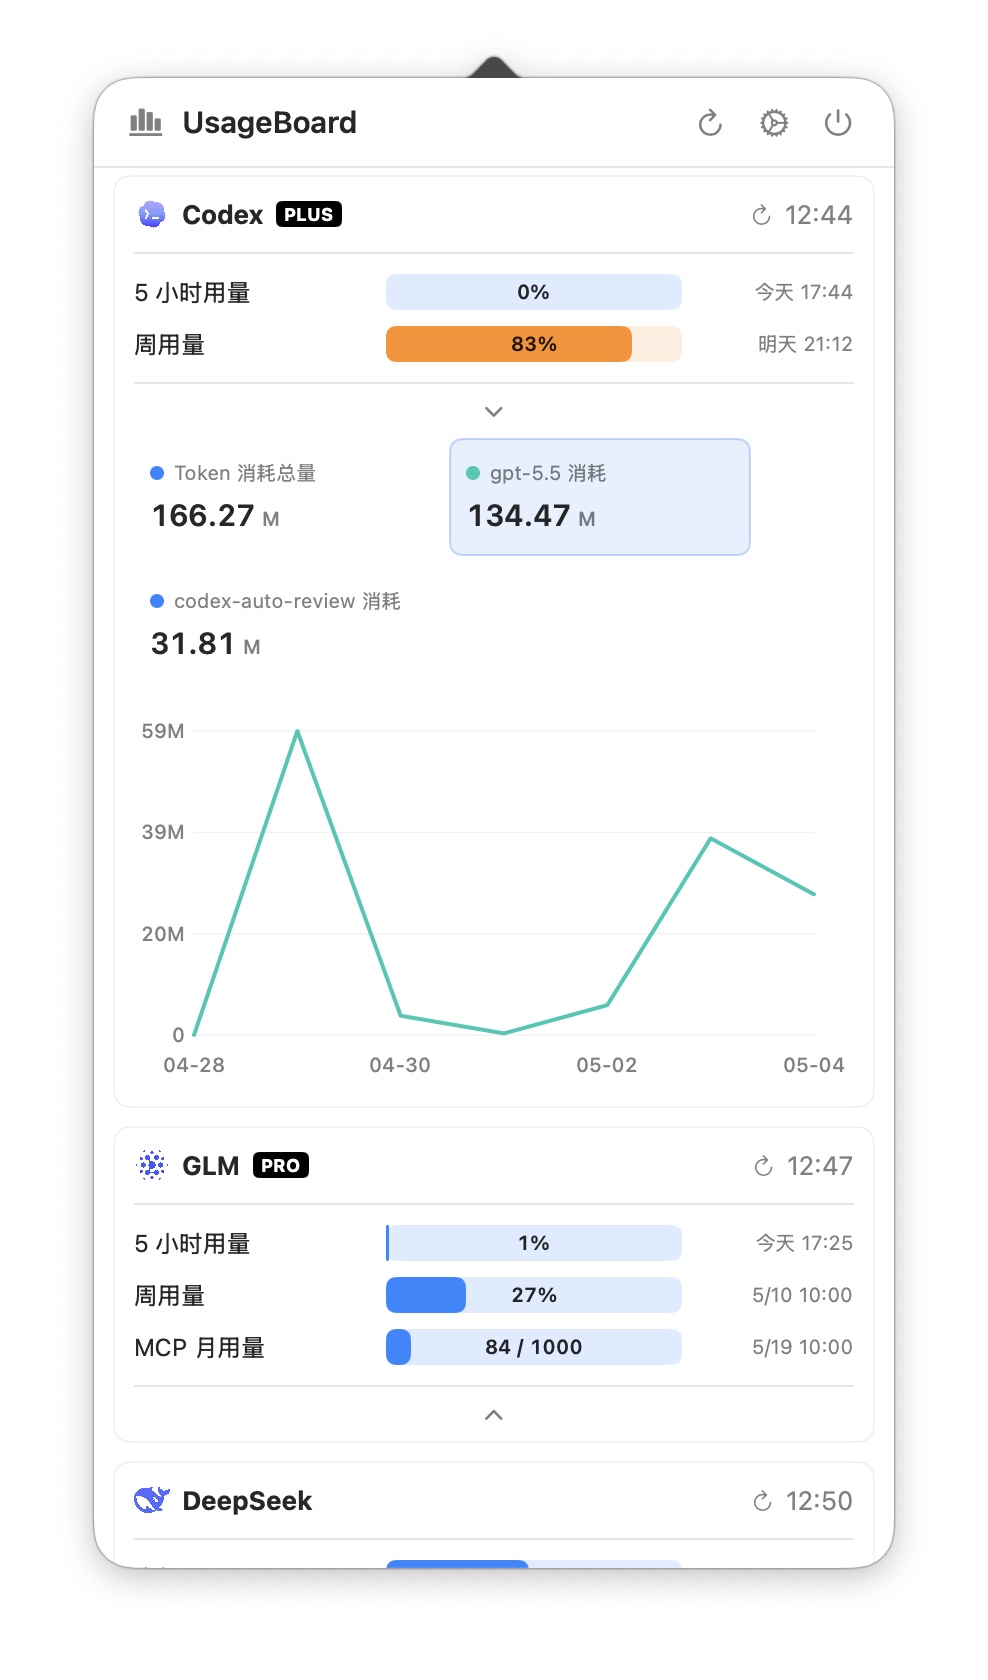988x1680 pixels.
Task: Click the 明天 21:12 reset time
Action: [x=805, y=344]
